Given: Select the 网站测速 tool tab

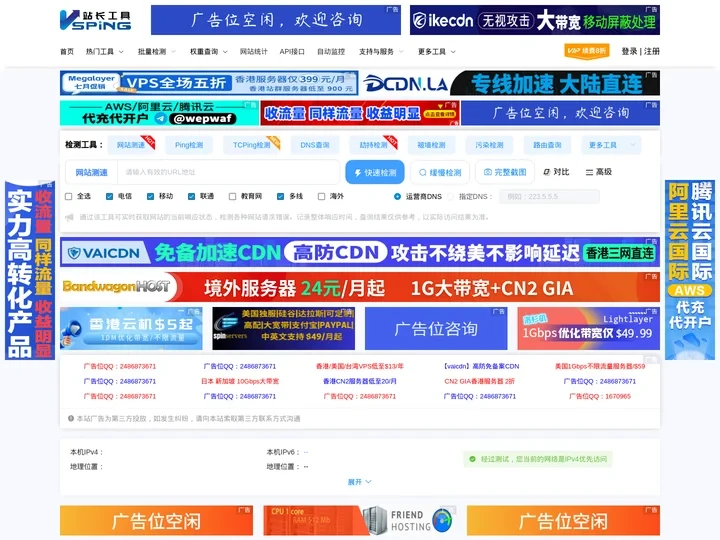Looking at the screenshot, I should (131, 145).
